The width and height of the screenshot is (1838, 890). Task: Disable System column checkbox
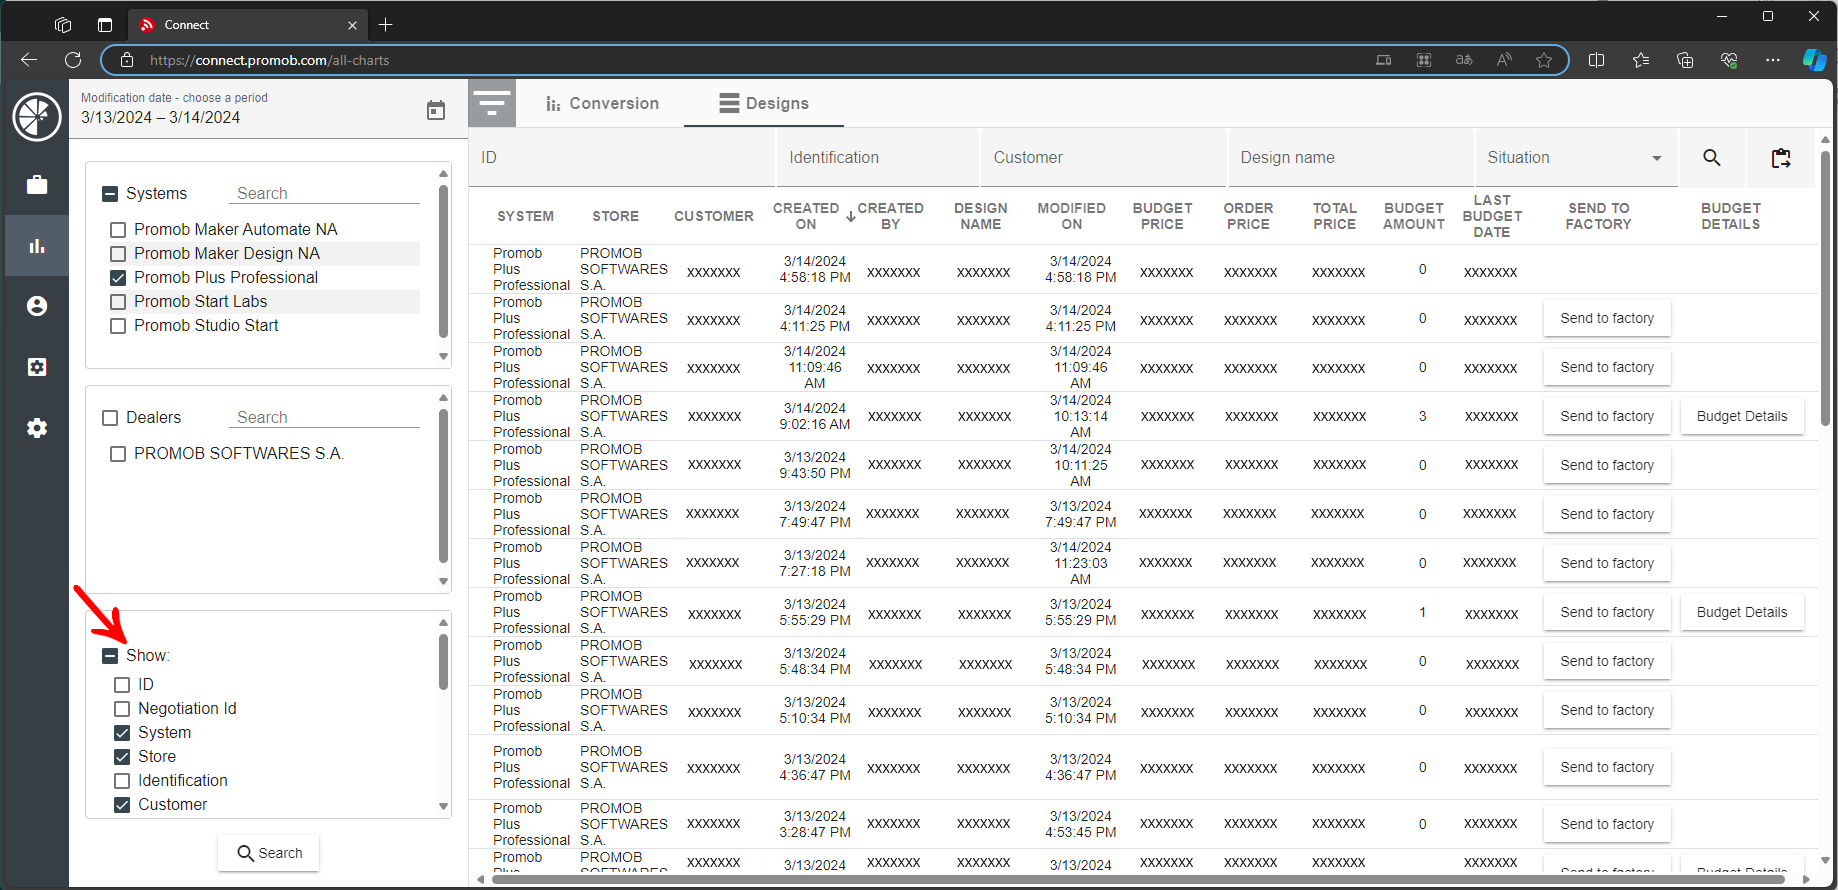click(122, 733)
